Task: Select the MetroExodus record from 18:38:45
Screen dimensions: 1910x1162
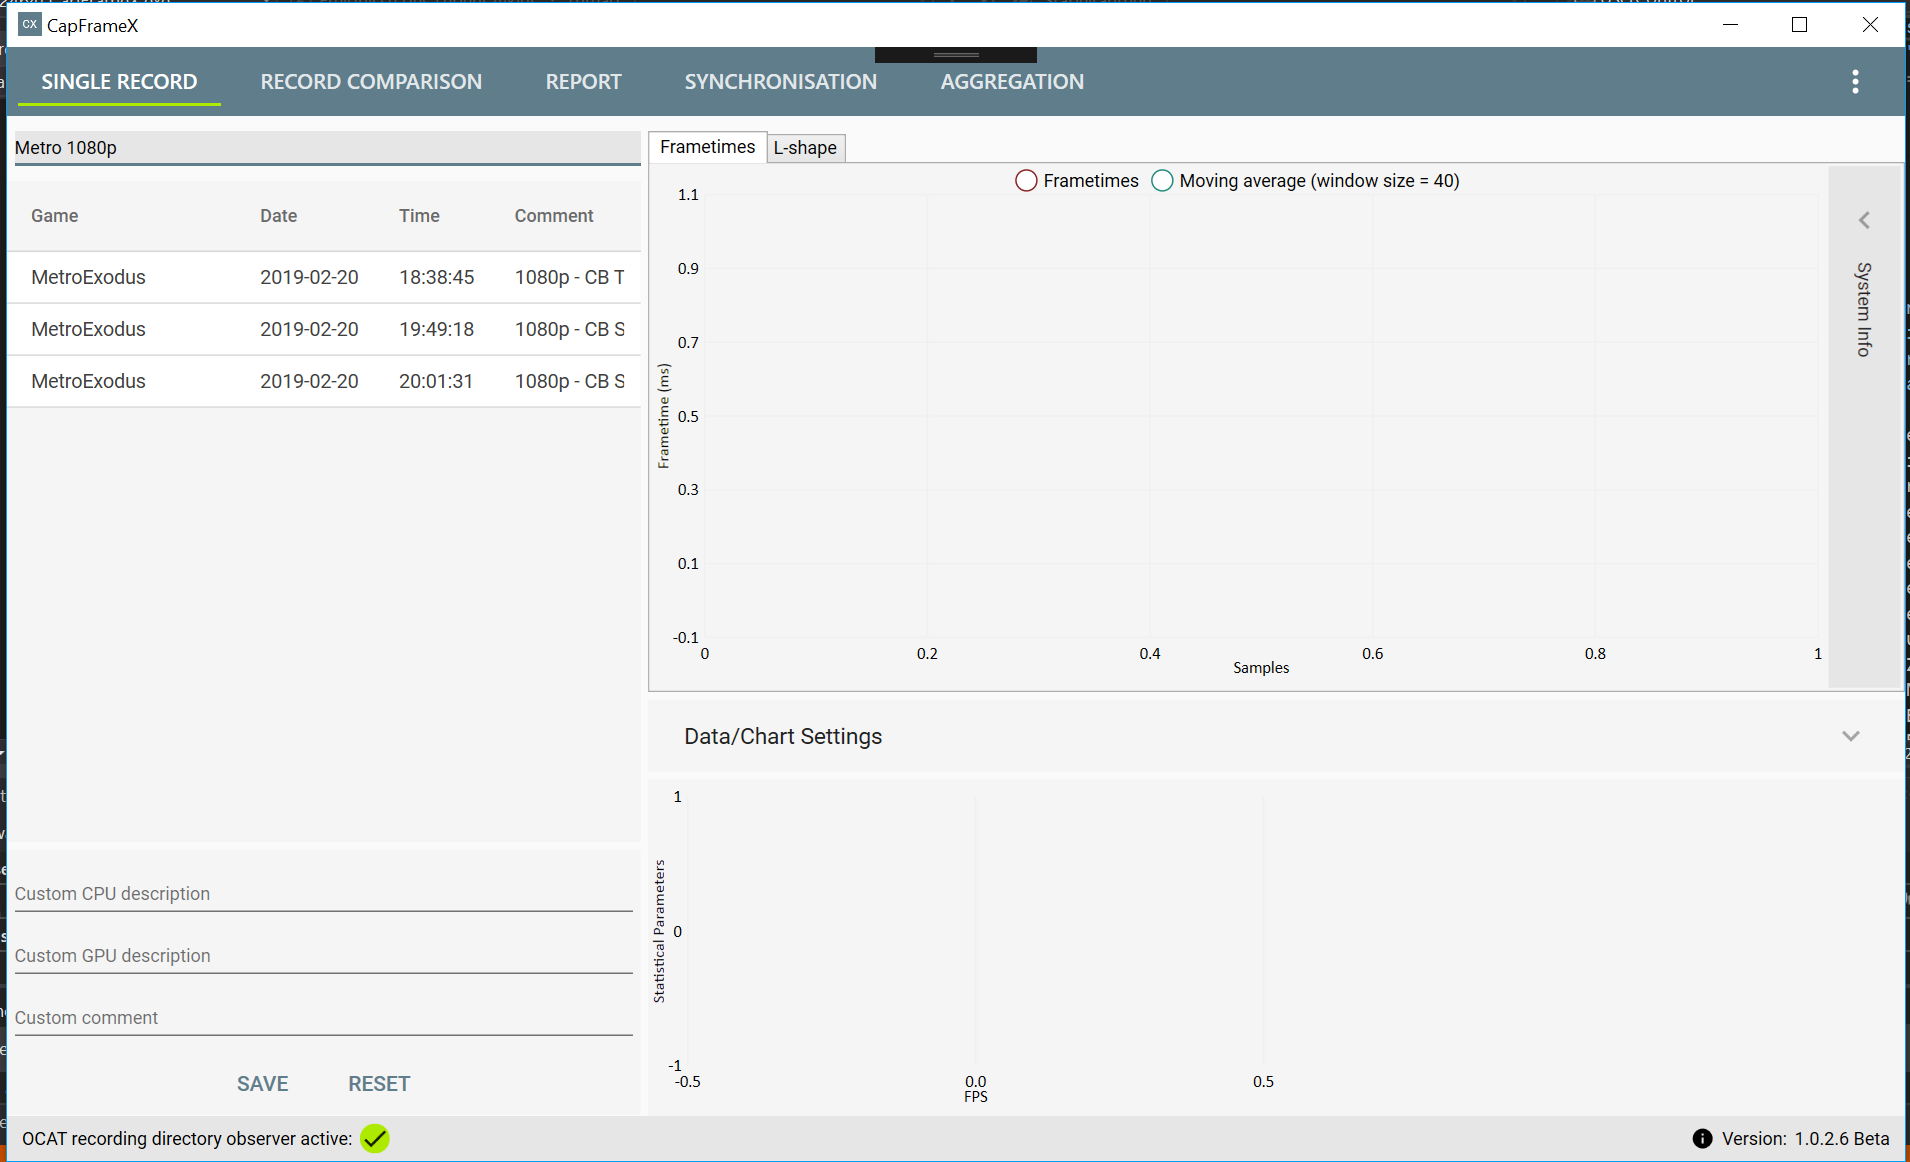Action: tap(324, 277)
